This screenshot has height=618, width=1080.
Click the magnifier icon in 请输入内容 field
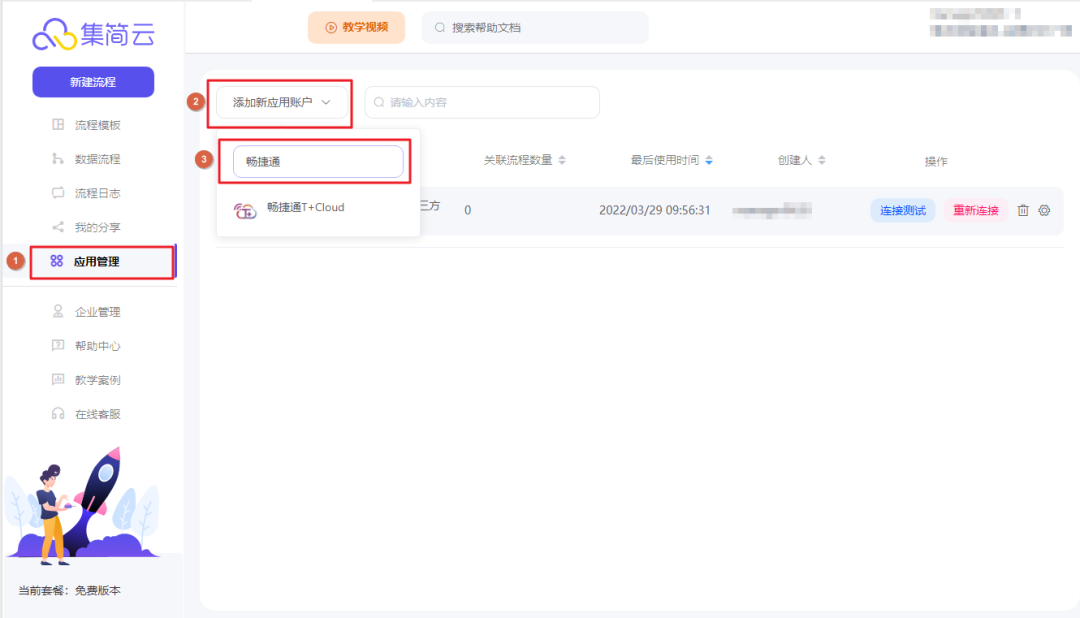379,102
